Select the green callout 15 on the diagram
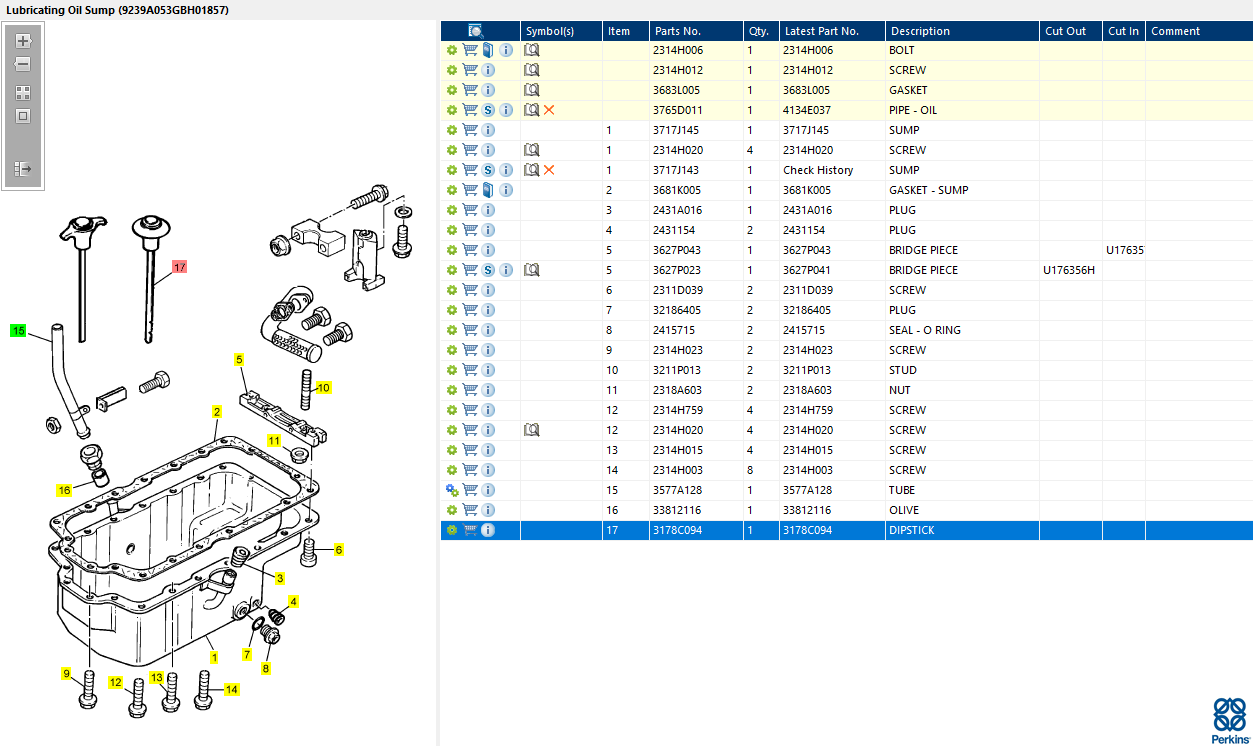1253x746 pixels. pos(18,330)
